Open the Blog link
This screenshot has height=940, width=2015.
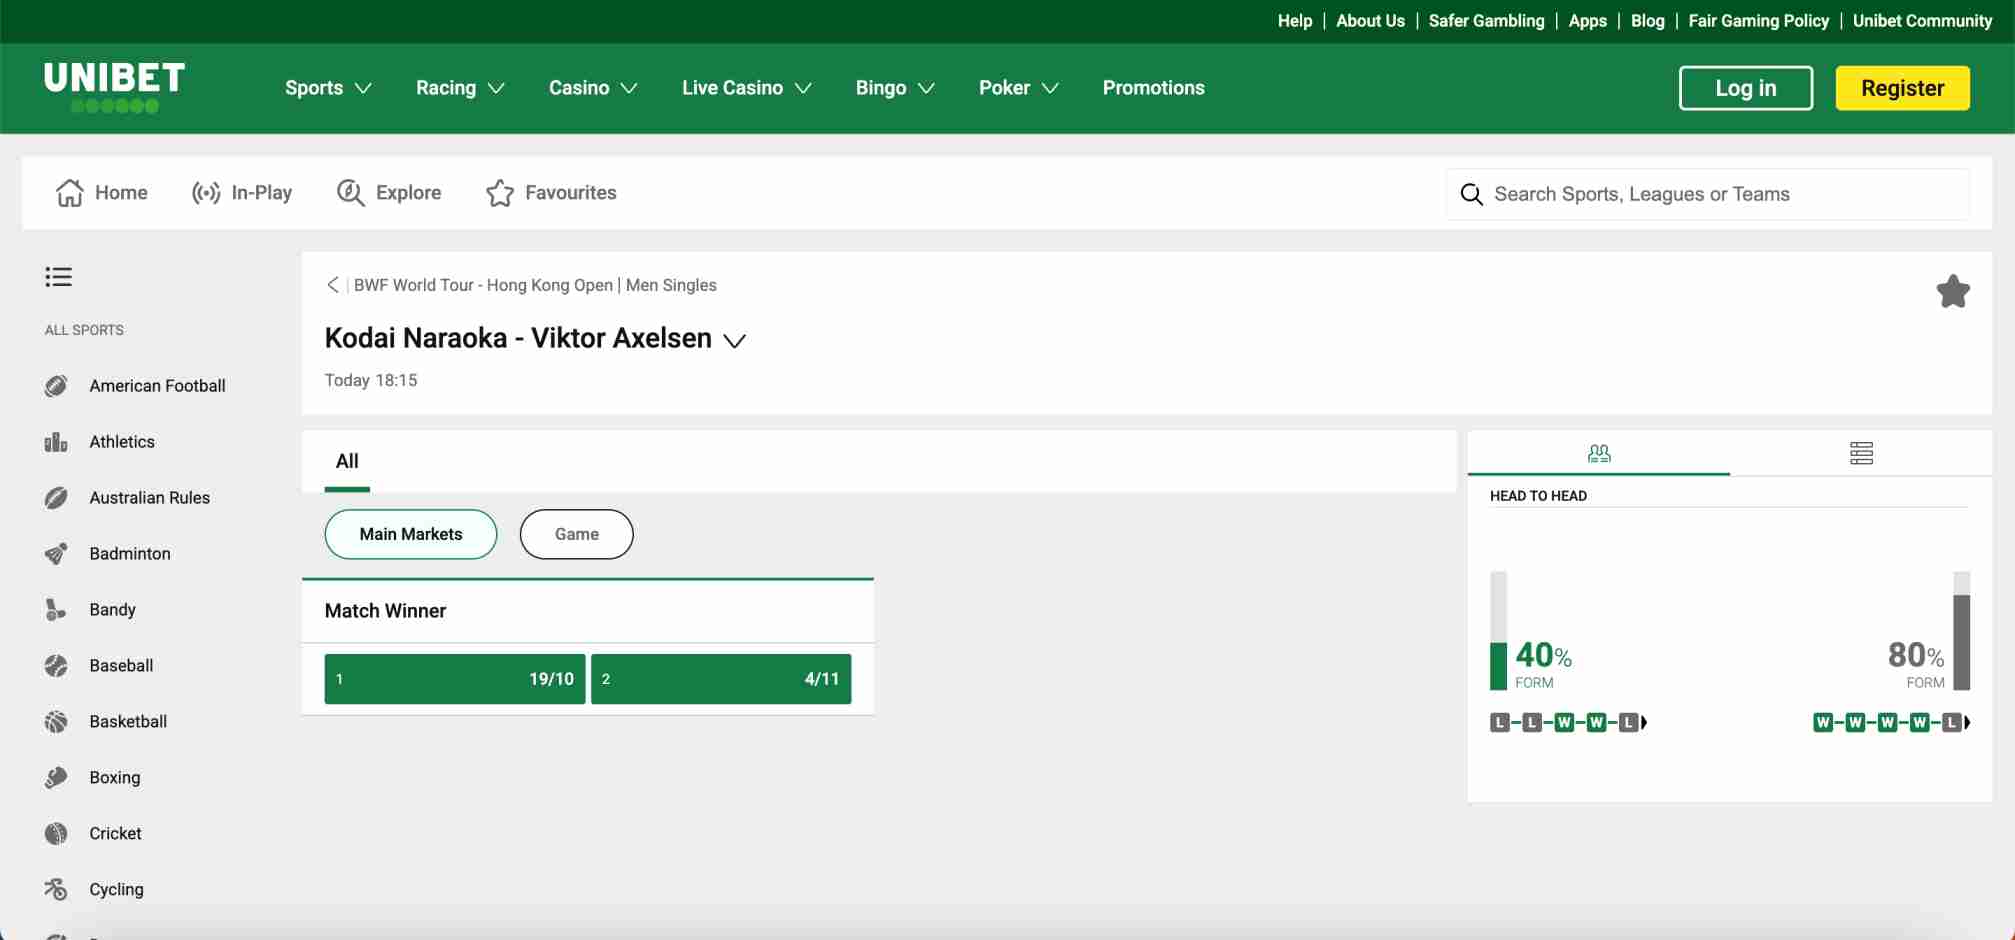pos(1647,21)
